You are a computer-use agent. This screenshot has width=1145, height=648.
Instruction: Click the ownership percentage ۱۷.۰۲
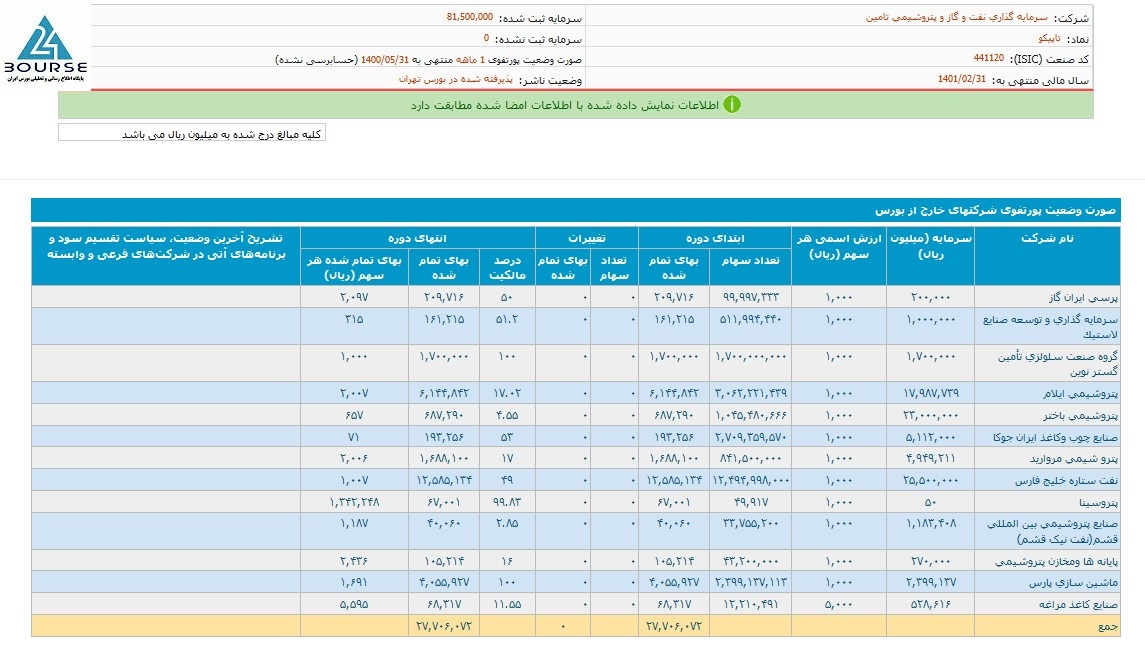(x=507, y=392)
